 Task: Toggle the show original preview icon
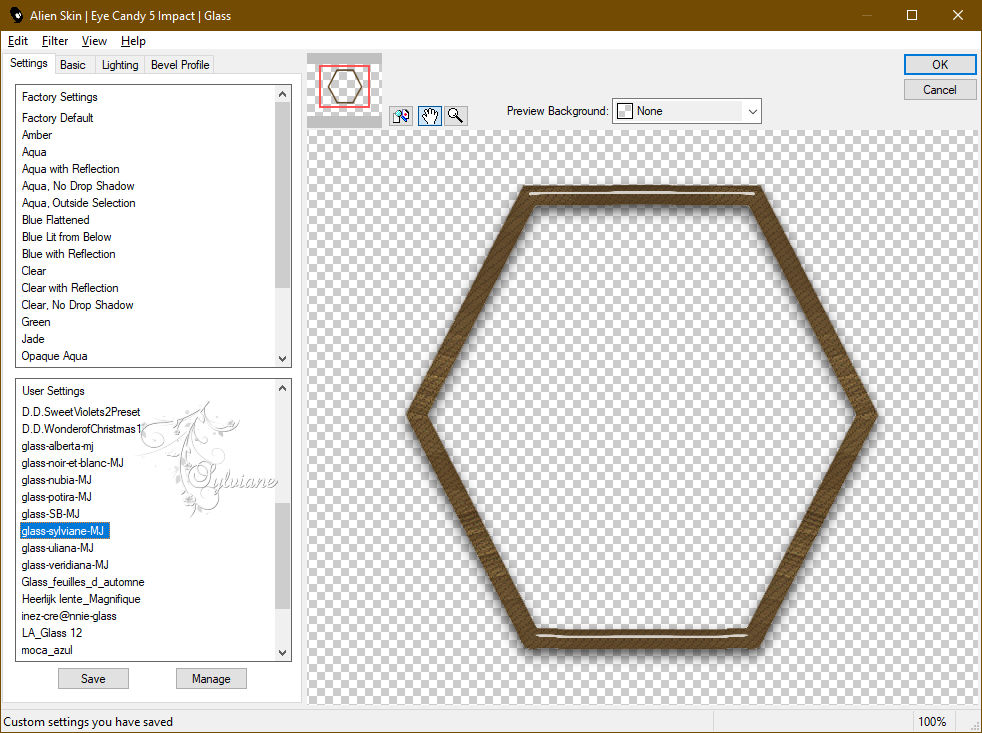[401, 115]
